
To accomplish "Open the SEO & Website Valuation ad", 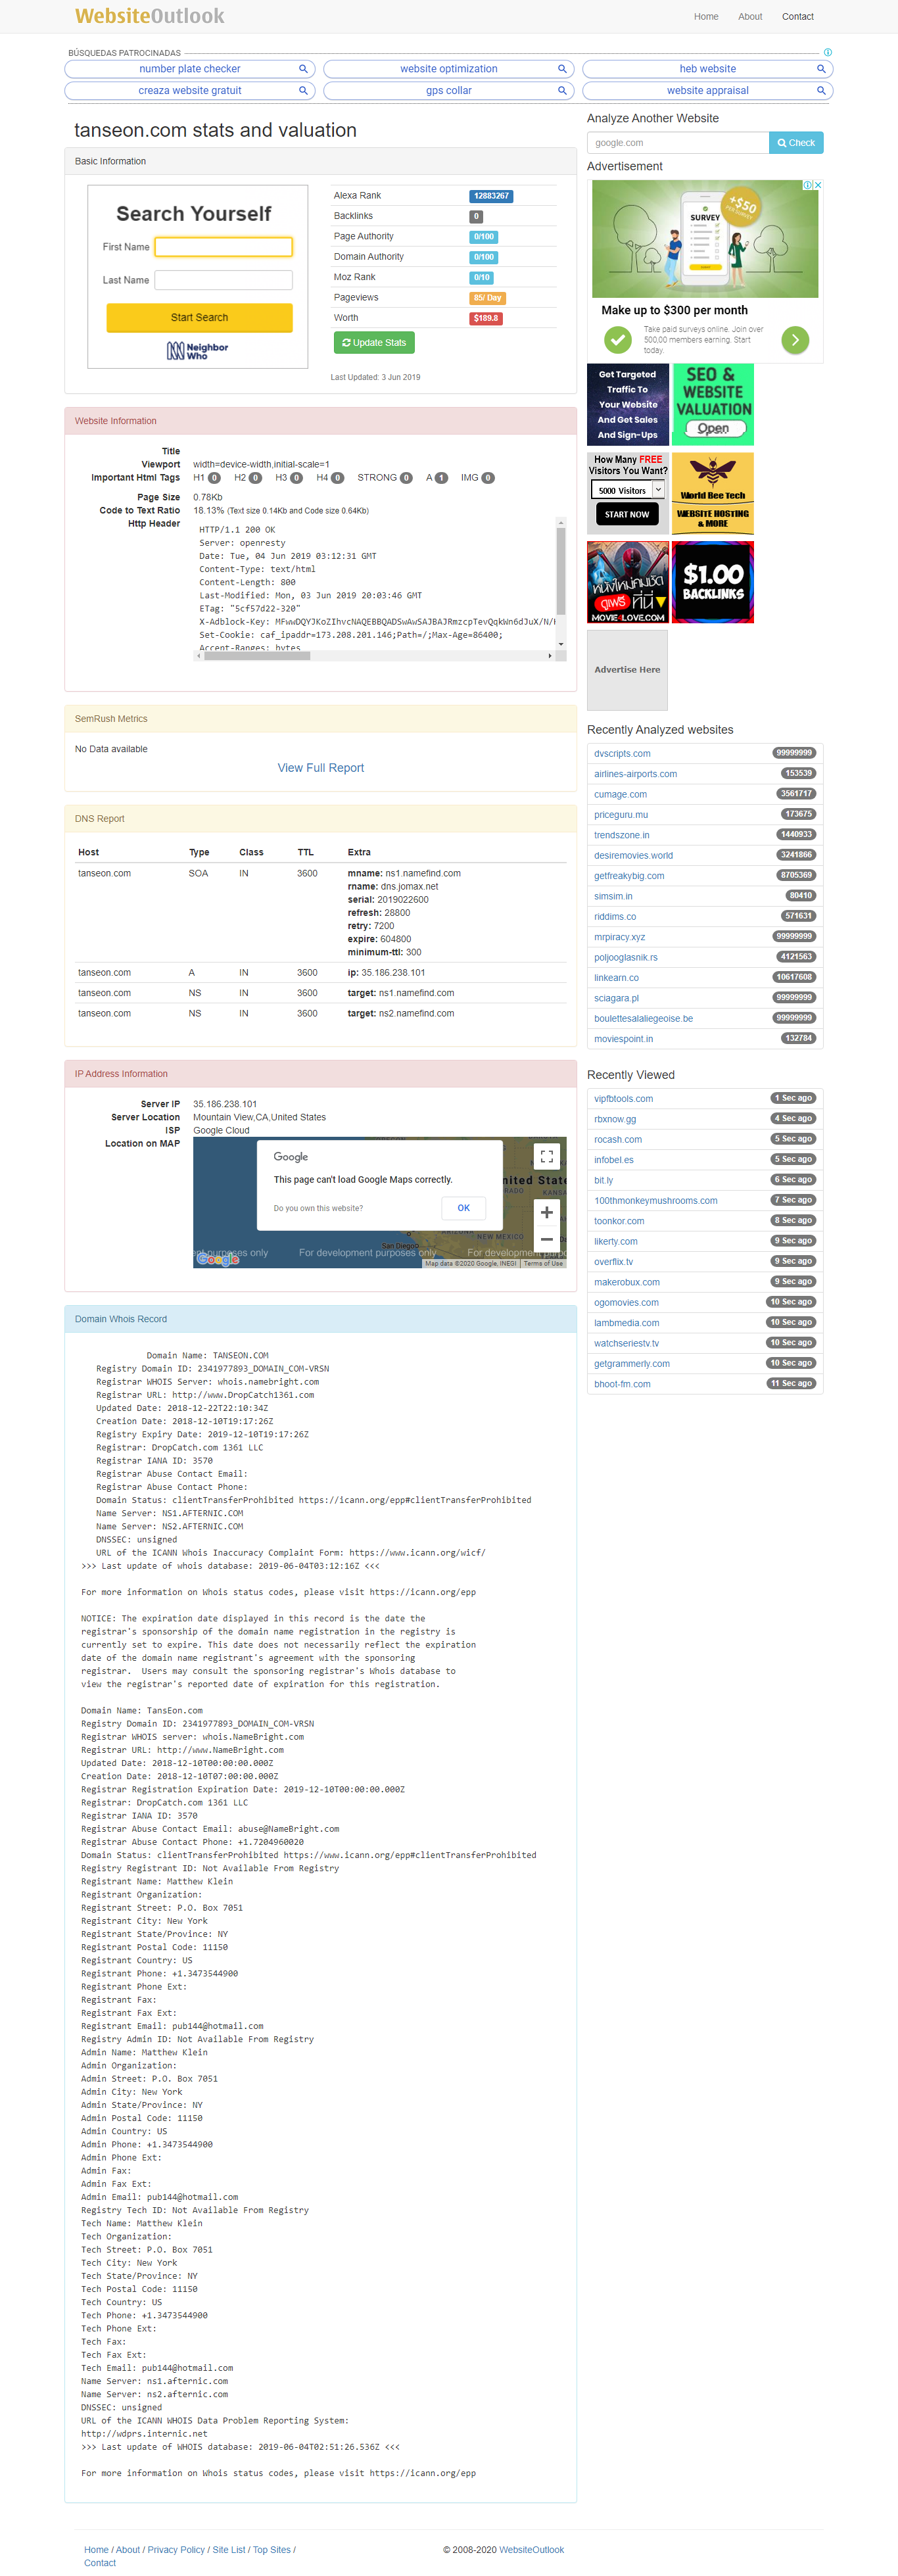I will [x=713, y=404].
